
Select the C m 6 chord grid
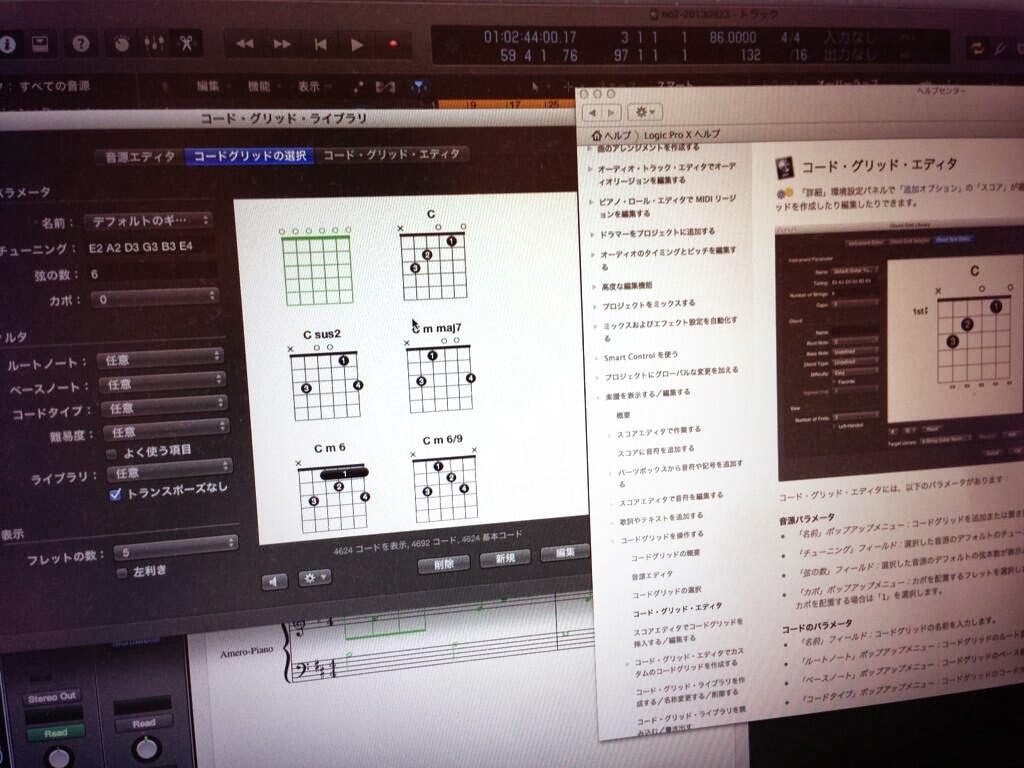coord(333,487)
